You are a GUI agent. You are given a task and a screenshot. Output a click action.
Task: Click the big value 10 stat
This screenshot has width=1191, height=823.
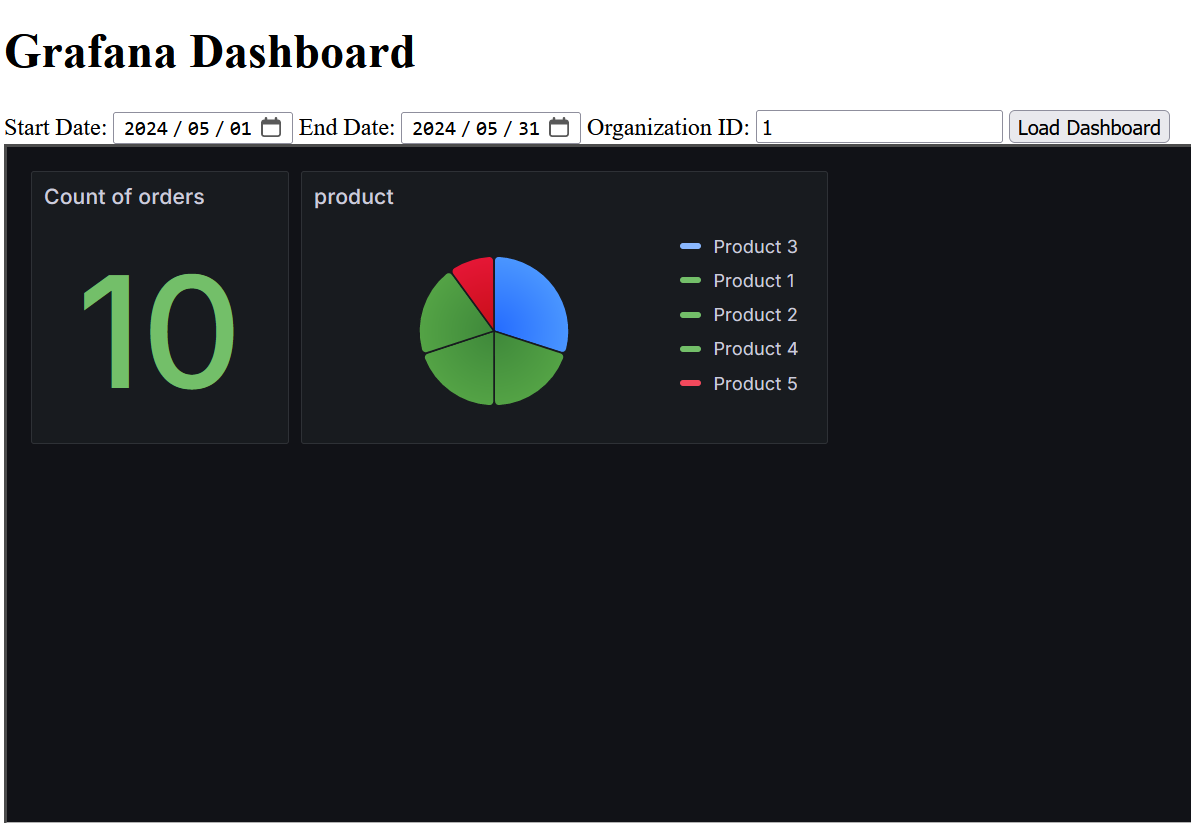[159, 331]
